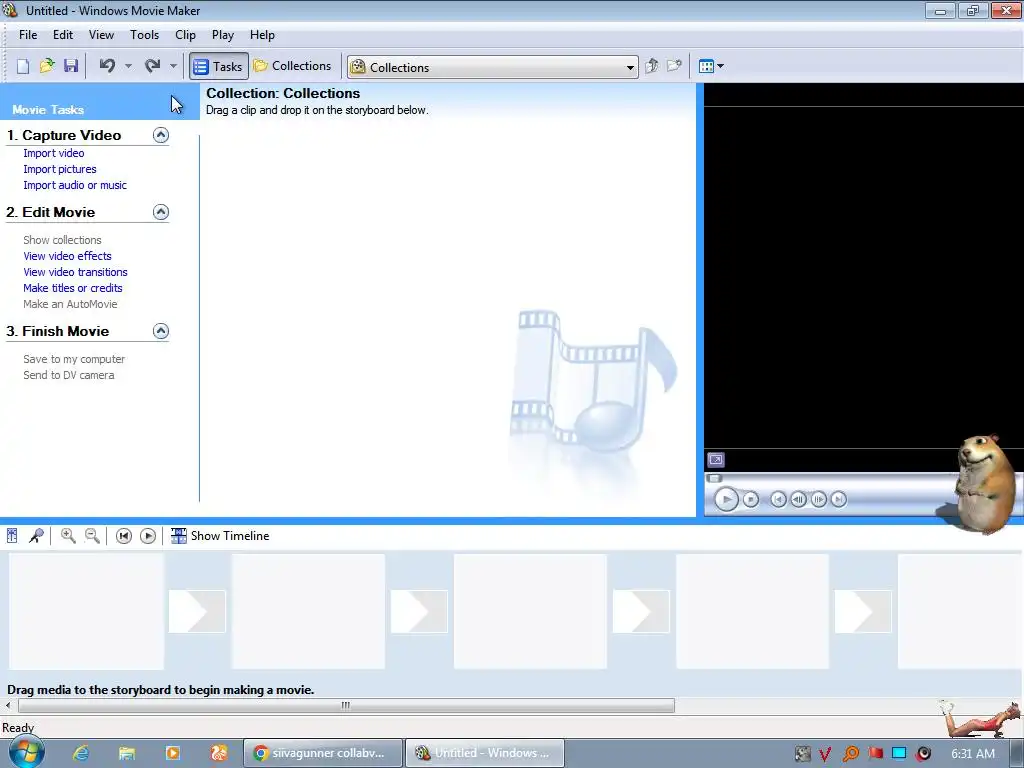Open a project using the folder icon

click(47, 66)
